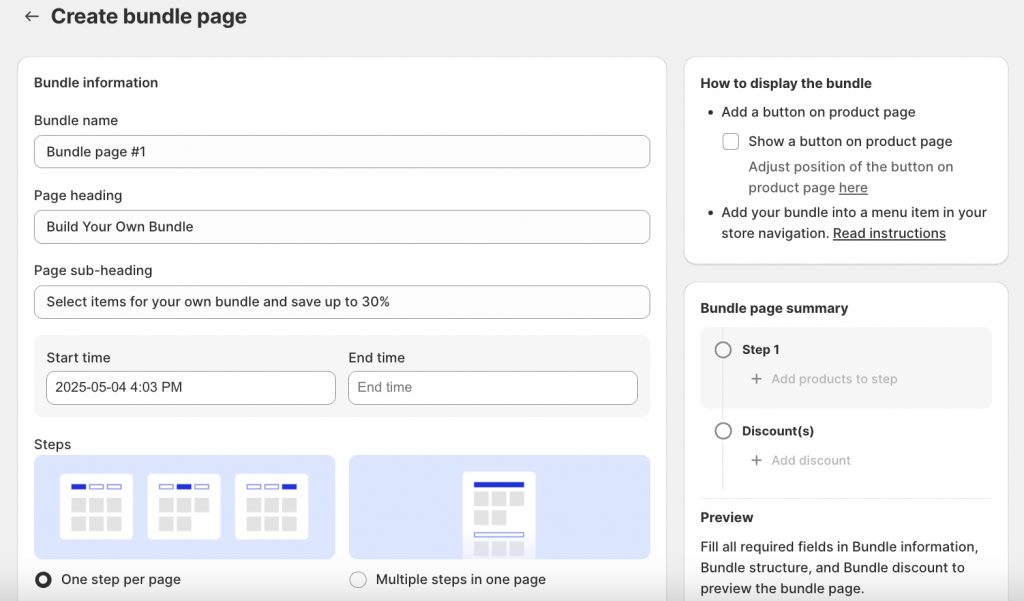This screenshot has width=1024, height=601.
Task: Enable Show a button on product page
Action: point(731,142)
